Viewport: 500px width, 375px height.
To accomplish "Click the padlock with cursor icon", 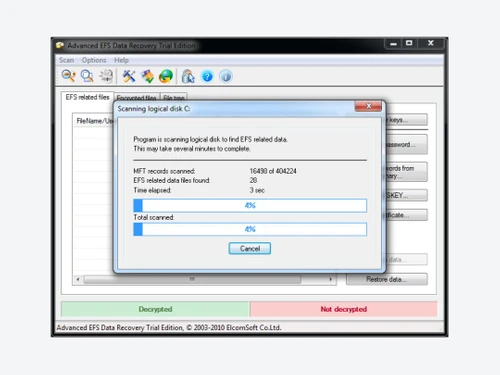I will [188, 76].
